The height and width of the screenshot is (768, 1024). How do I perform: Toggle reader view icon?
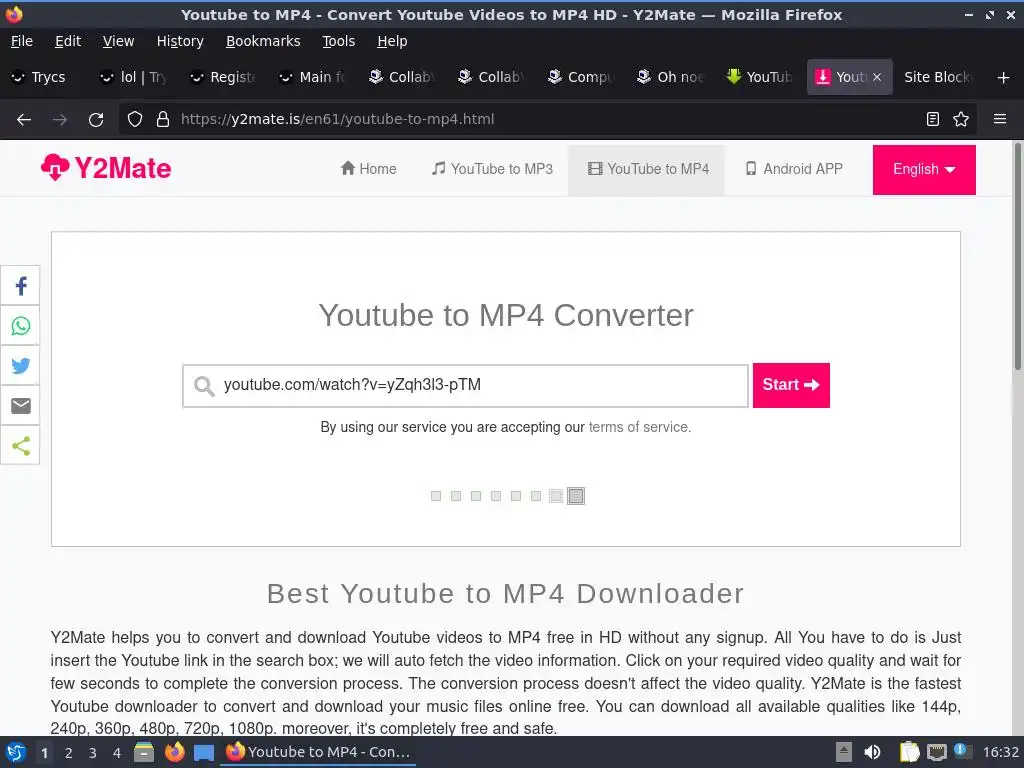point(933,120)
